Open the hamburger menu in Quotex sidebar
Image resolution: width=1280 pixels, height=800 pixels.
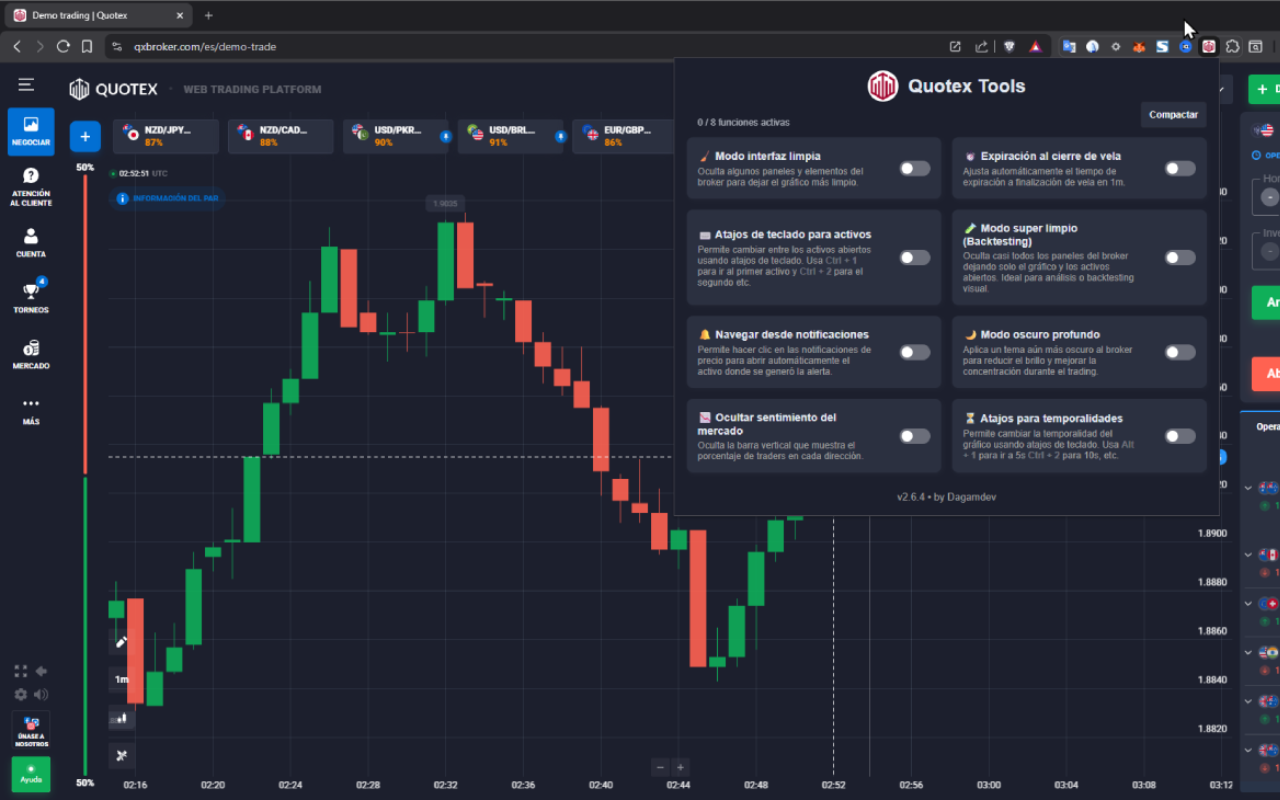[x=26, y=85]
